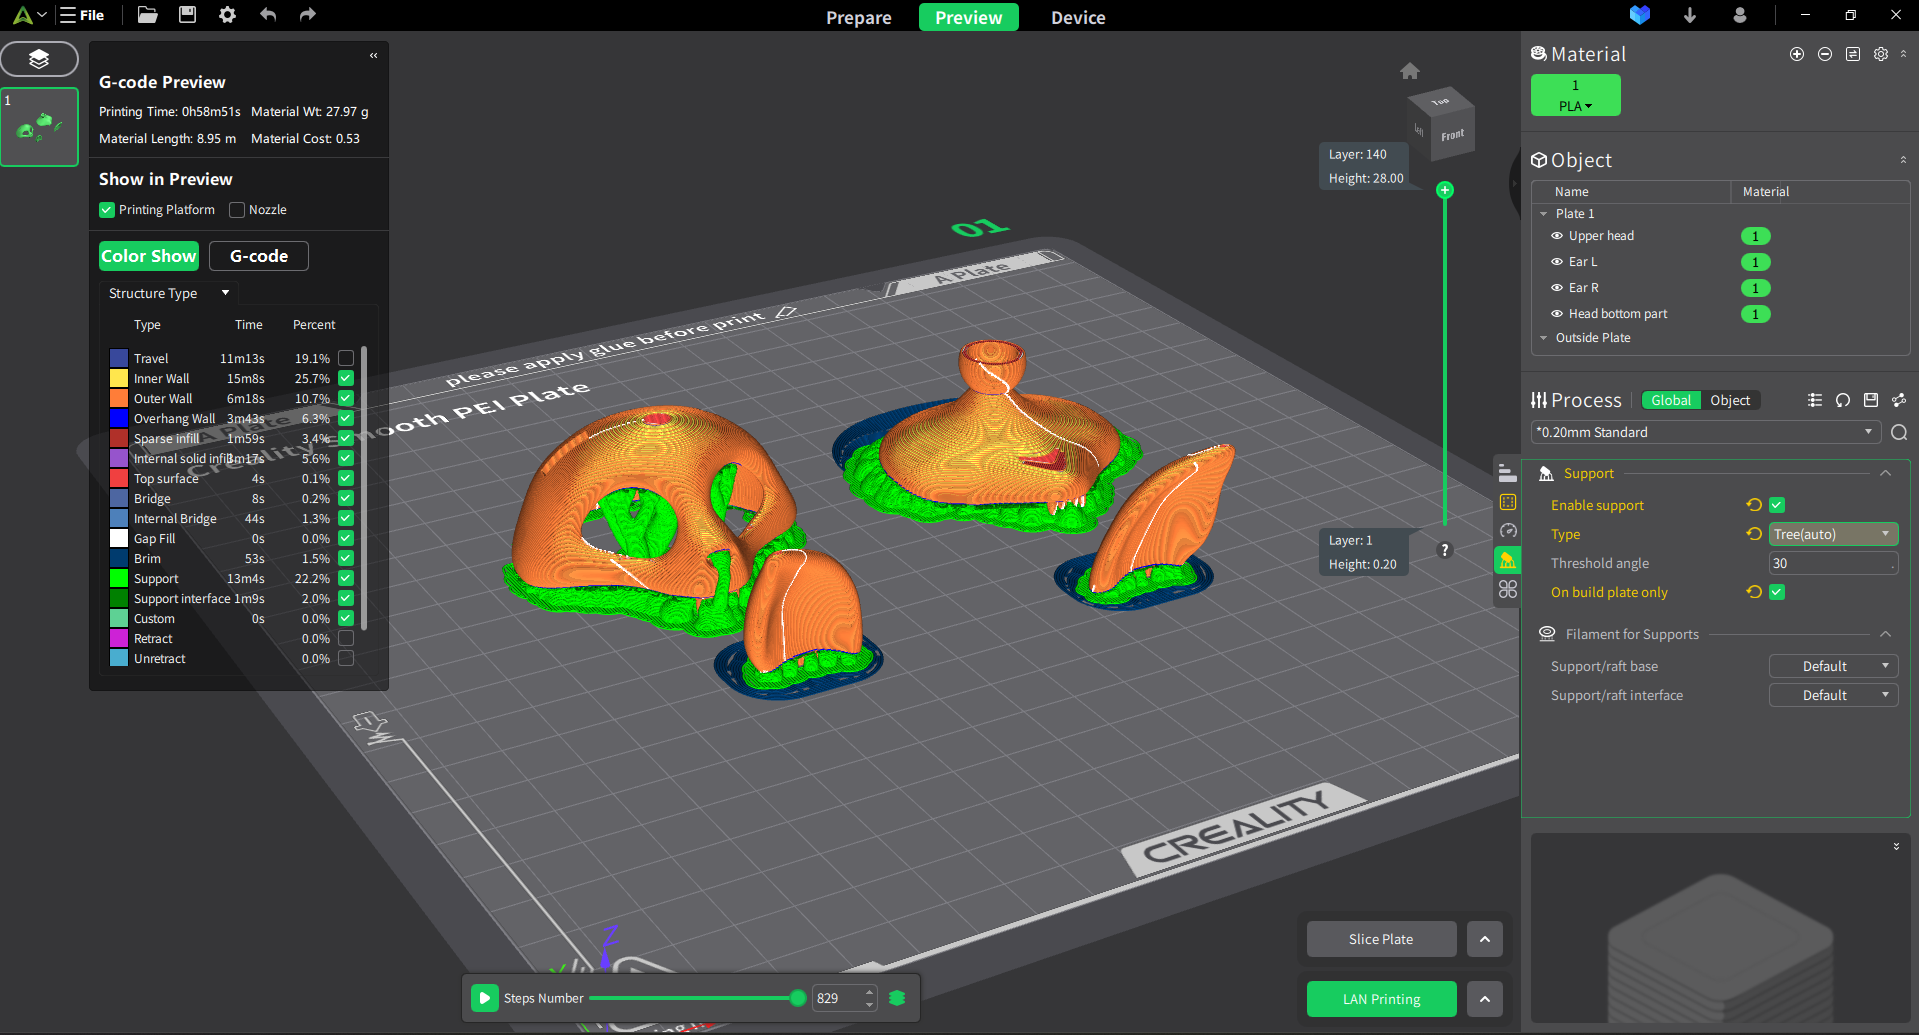Reset view with the home icon

[x=1410, y=71]
